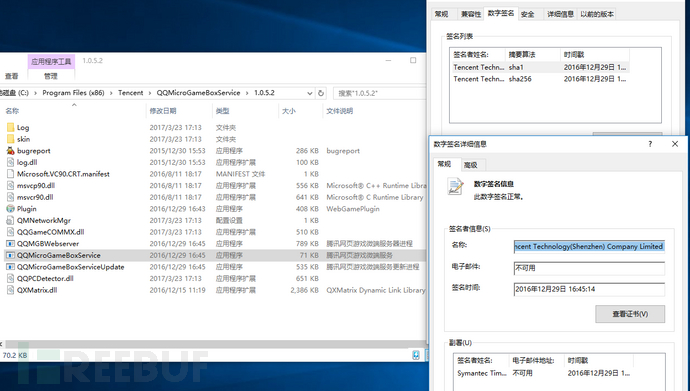Click the QQGameCOMMX.dll file icon
The width and height of the screenshot is (690, 391).
point(11,232)
